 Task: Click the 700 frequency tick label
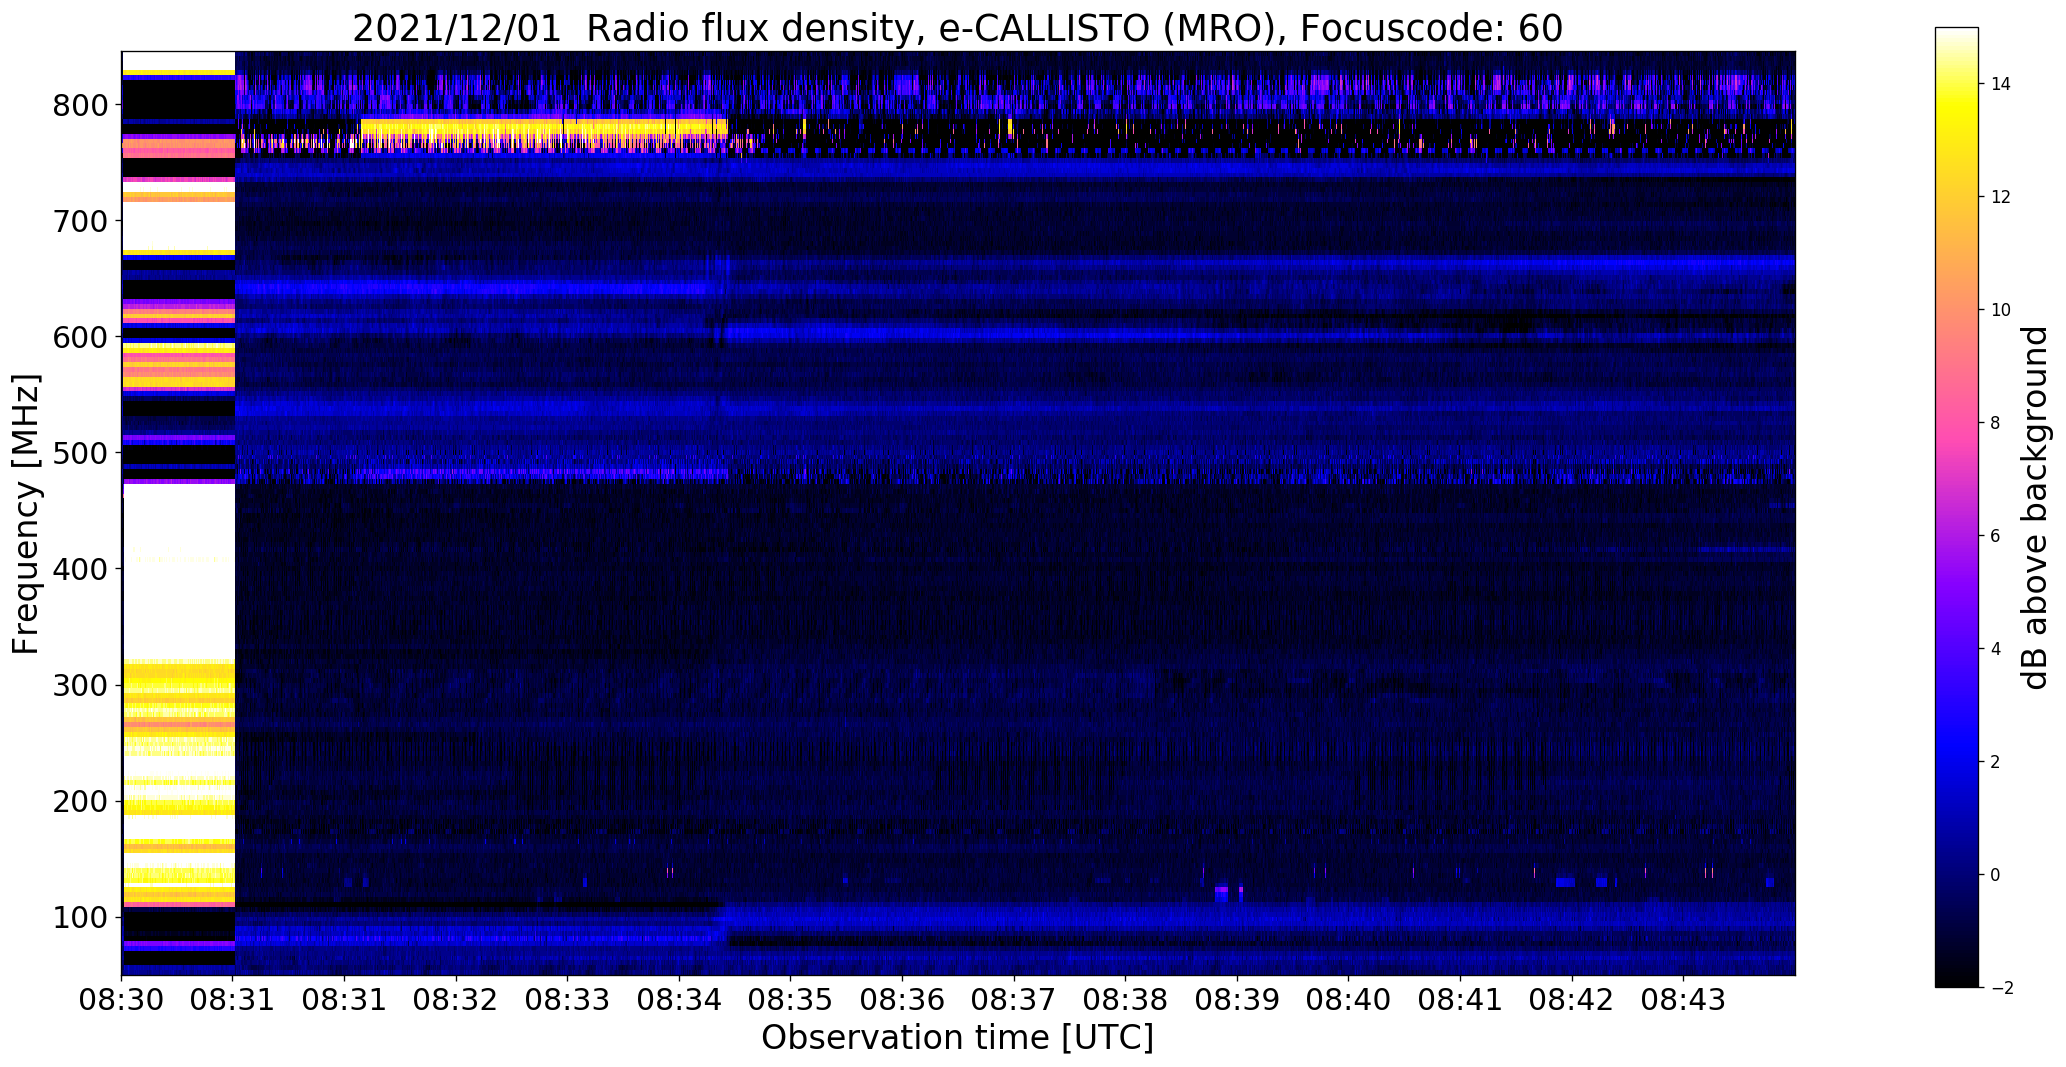[79, 221]
